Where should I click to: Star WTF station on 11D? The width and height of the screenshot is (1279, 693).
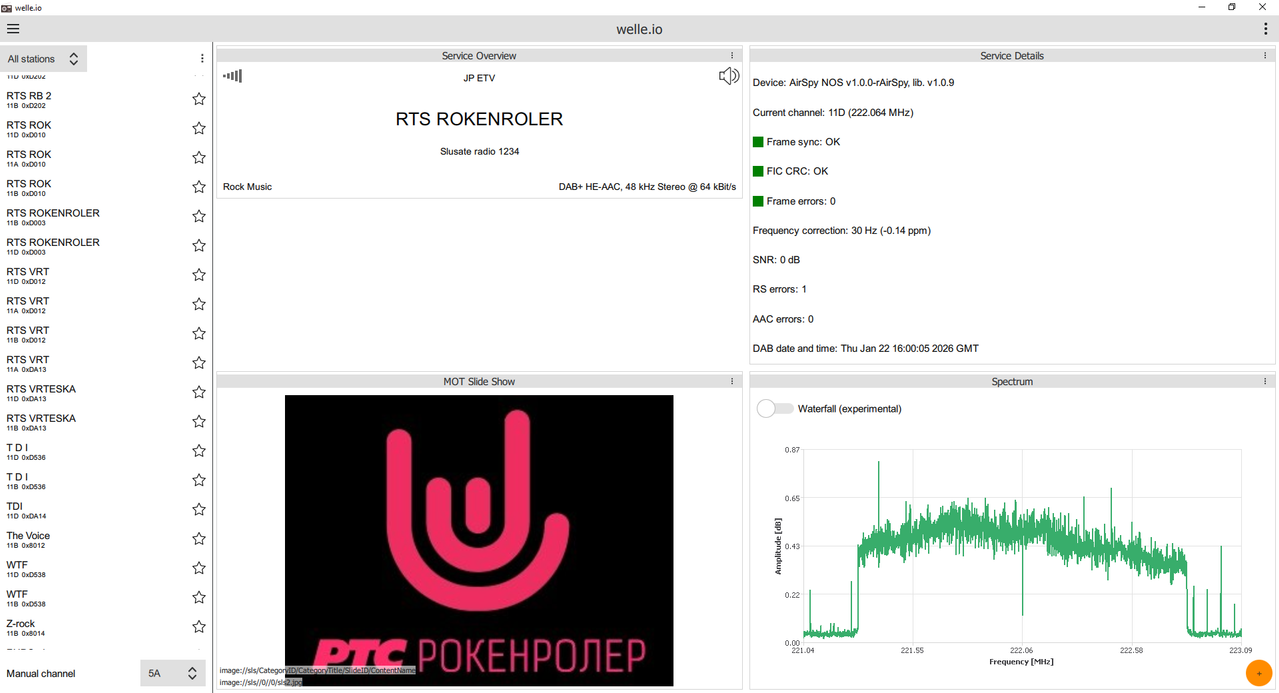[199, 568]
